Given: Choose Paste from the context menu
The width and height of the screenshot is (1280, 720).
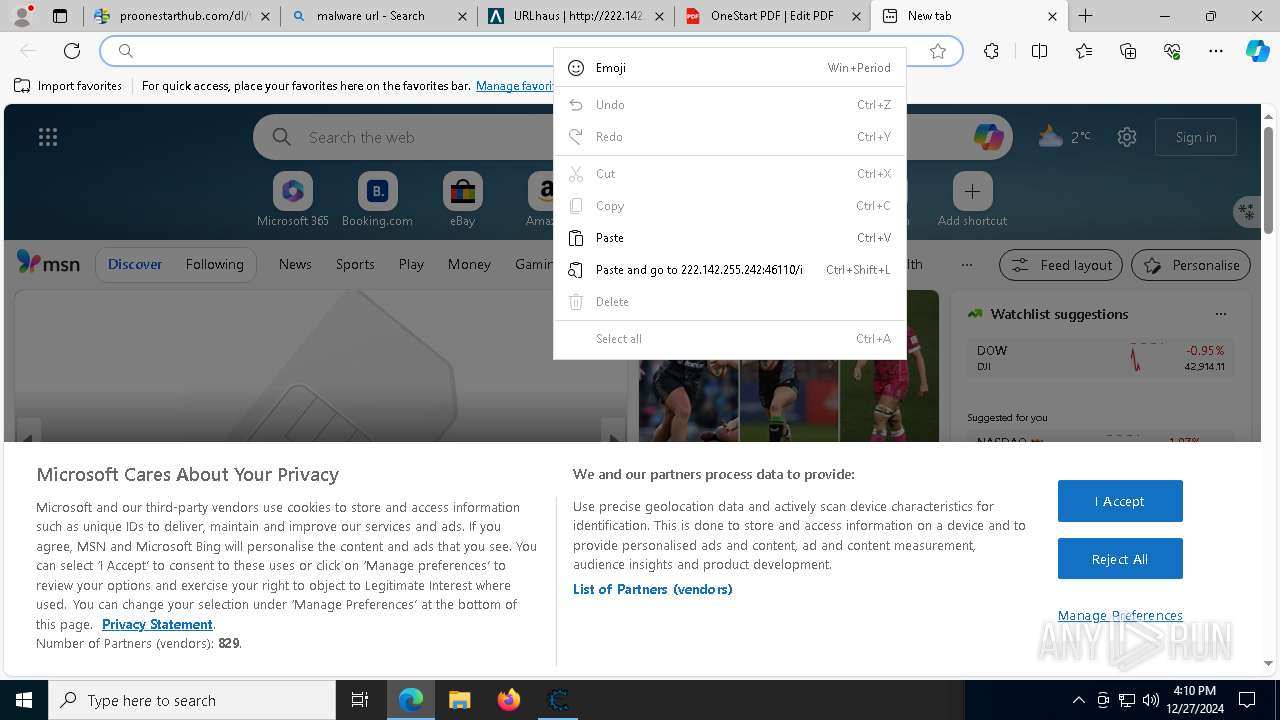Looking at the screenshot, I should click(x=730, y=238).
